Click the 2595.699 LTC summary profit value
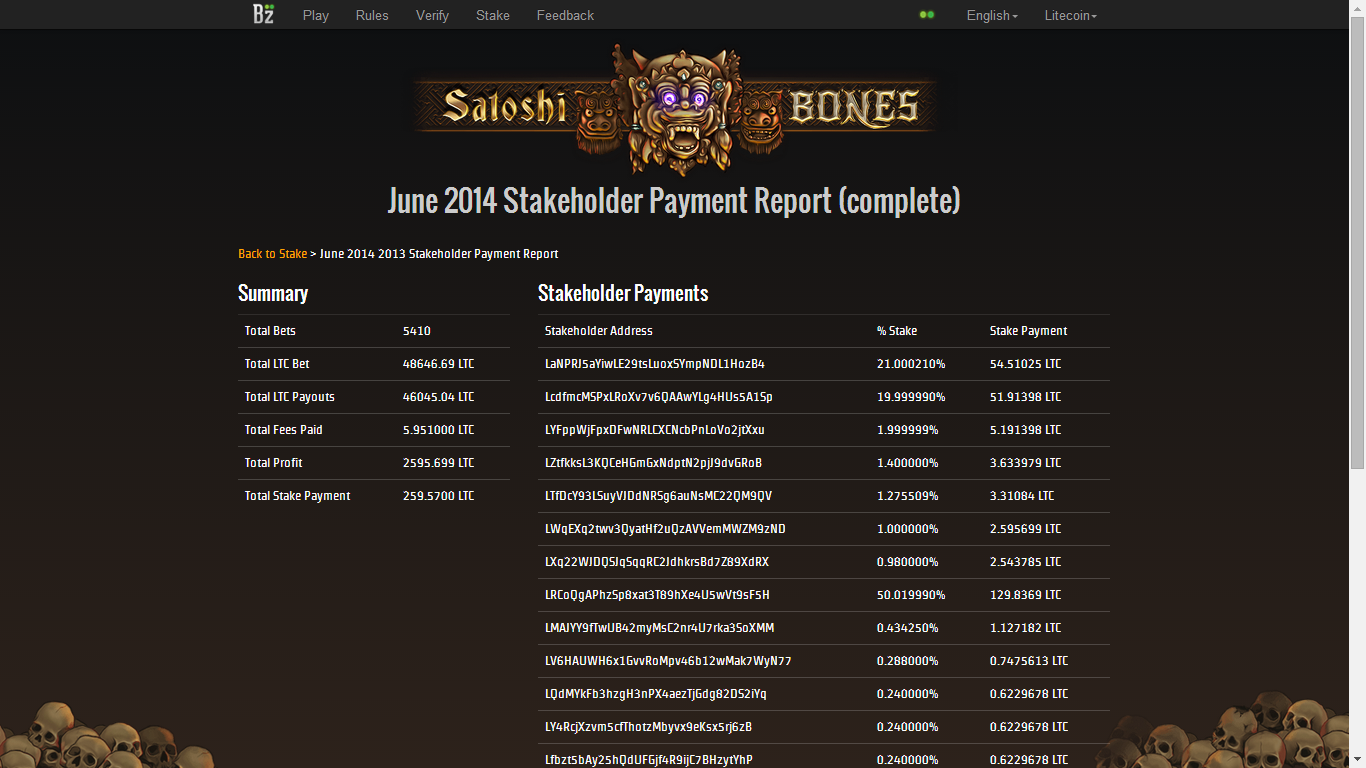Screen dimensions: 1366x768 pyautogui.click(x=439, y=463)
